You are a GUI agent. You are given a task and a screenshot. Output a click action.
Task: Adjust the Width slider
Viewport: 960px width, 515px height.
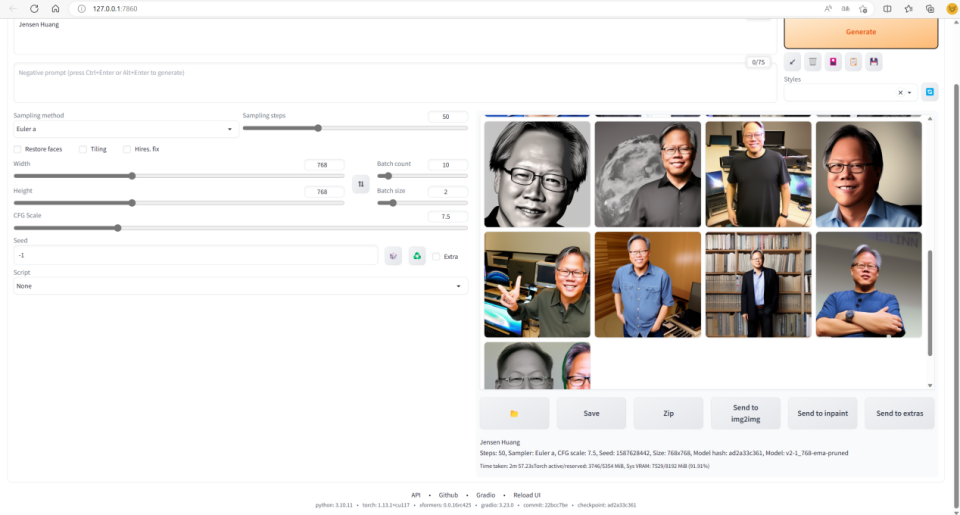pyautogui.click(x=179, y=176)
